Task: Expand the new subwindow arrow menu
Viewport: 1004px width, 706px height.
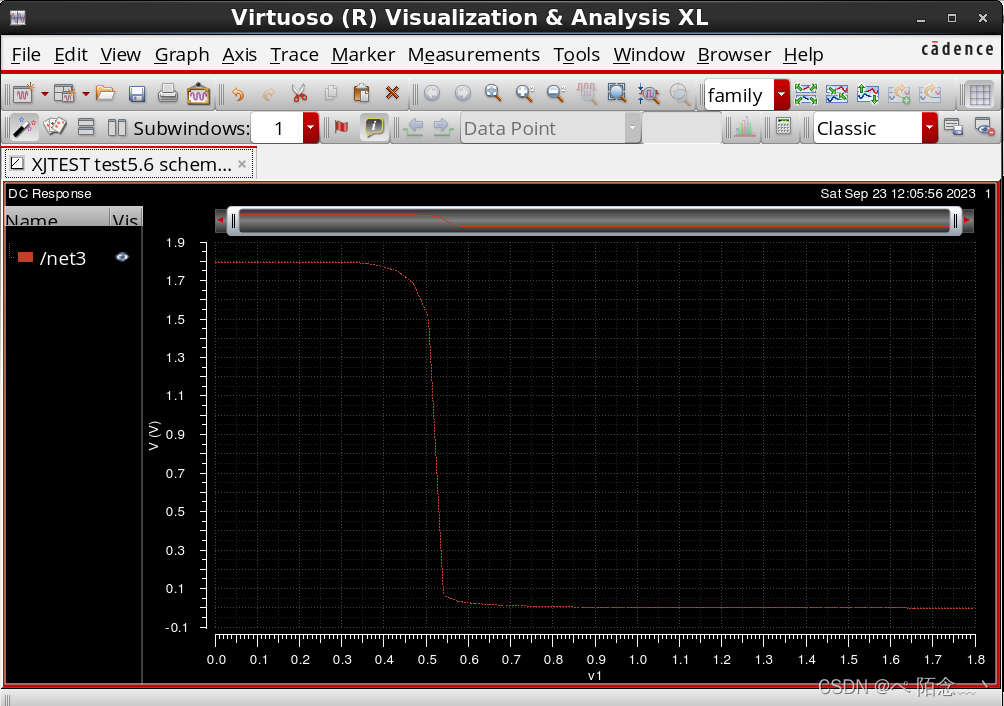Action: point(86,94)
